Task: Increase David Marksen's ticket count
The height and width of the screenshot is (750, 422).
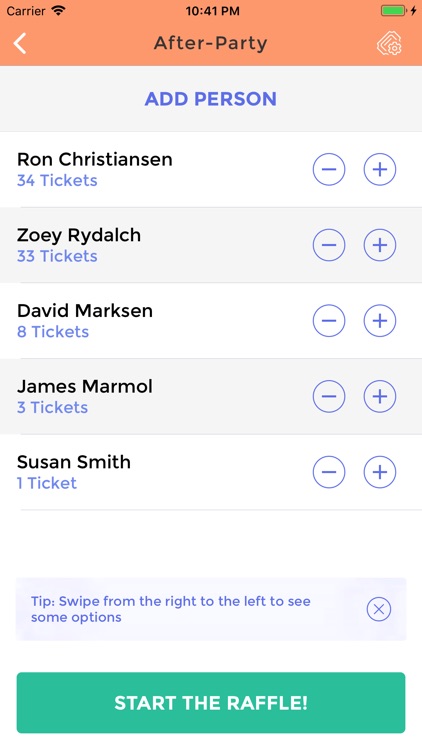Action: point(380,320)
